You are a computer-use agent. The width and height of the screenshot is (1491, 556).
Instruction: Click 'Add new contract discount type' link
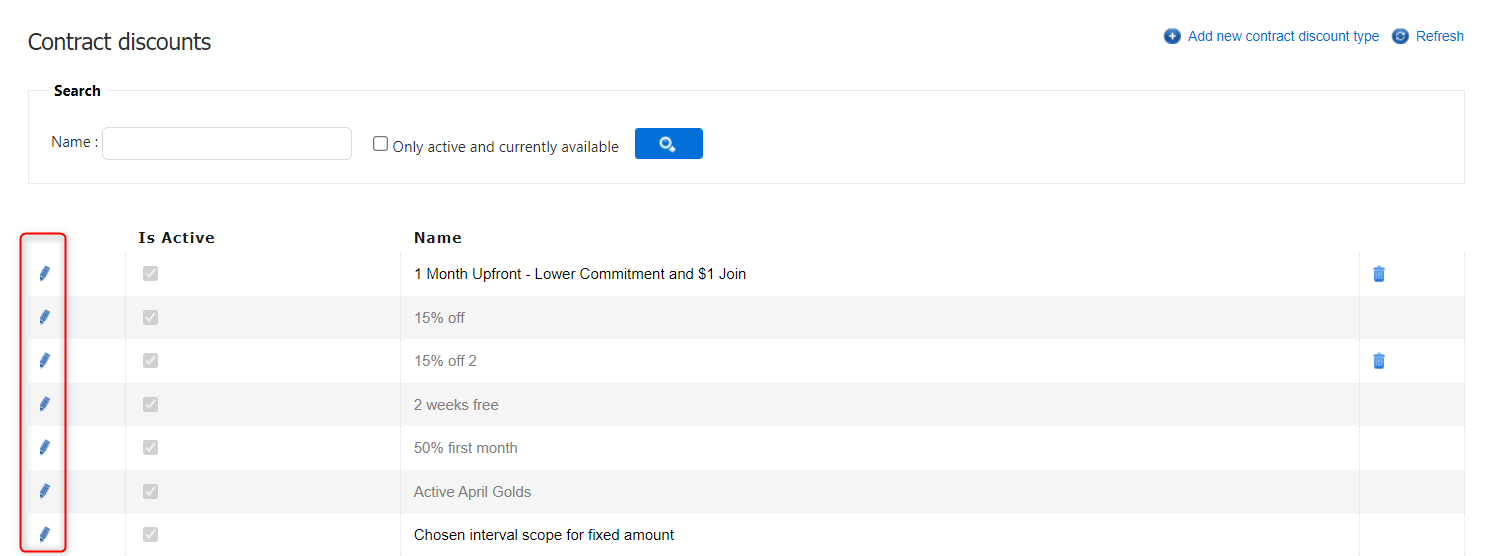pyautogui.click(x=1282, y=36)
